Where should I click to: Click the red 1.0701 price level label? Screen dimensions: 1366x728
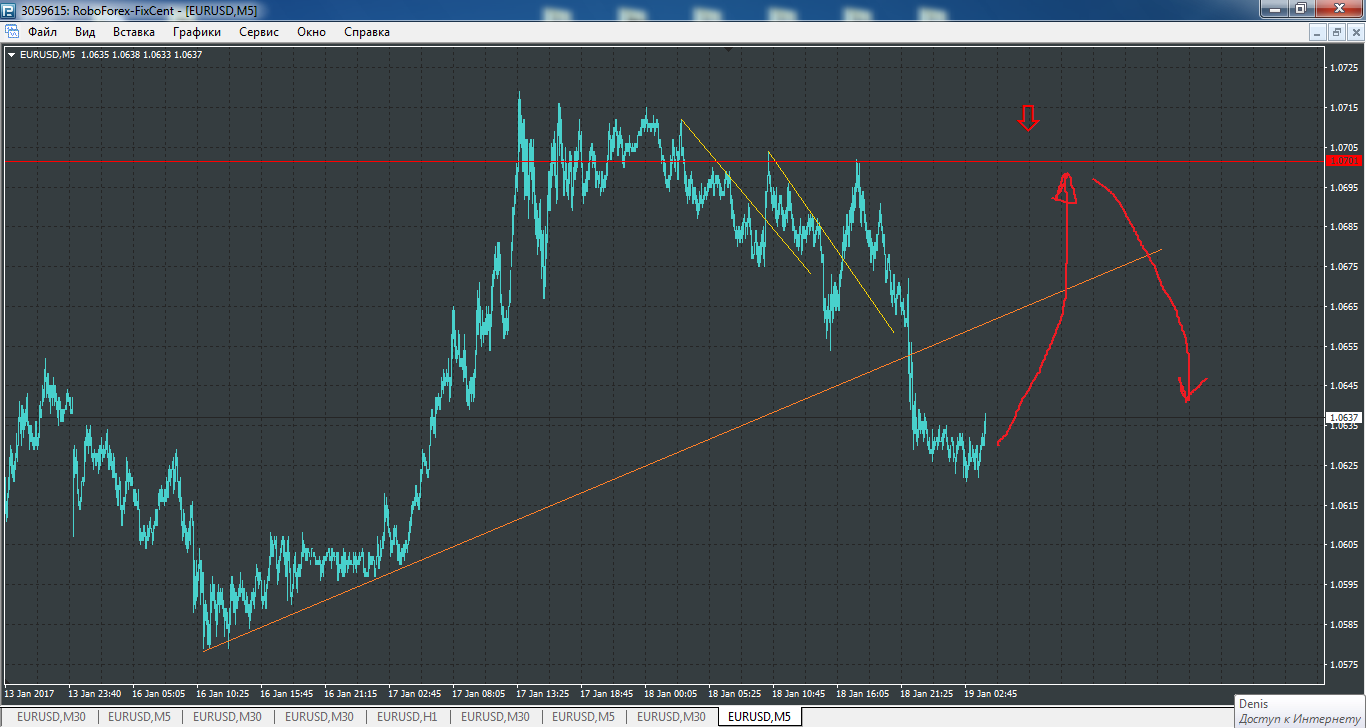1342,160
